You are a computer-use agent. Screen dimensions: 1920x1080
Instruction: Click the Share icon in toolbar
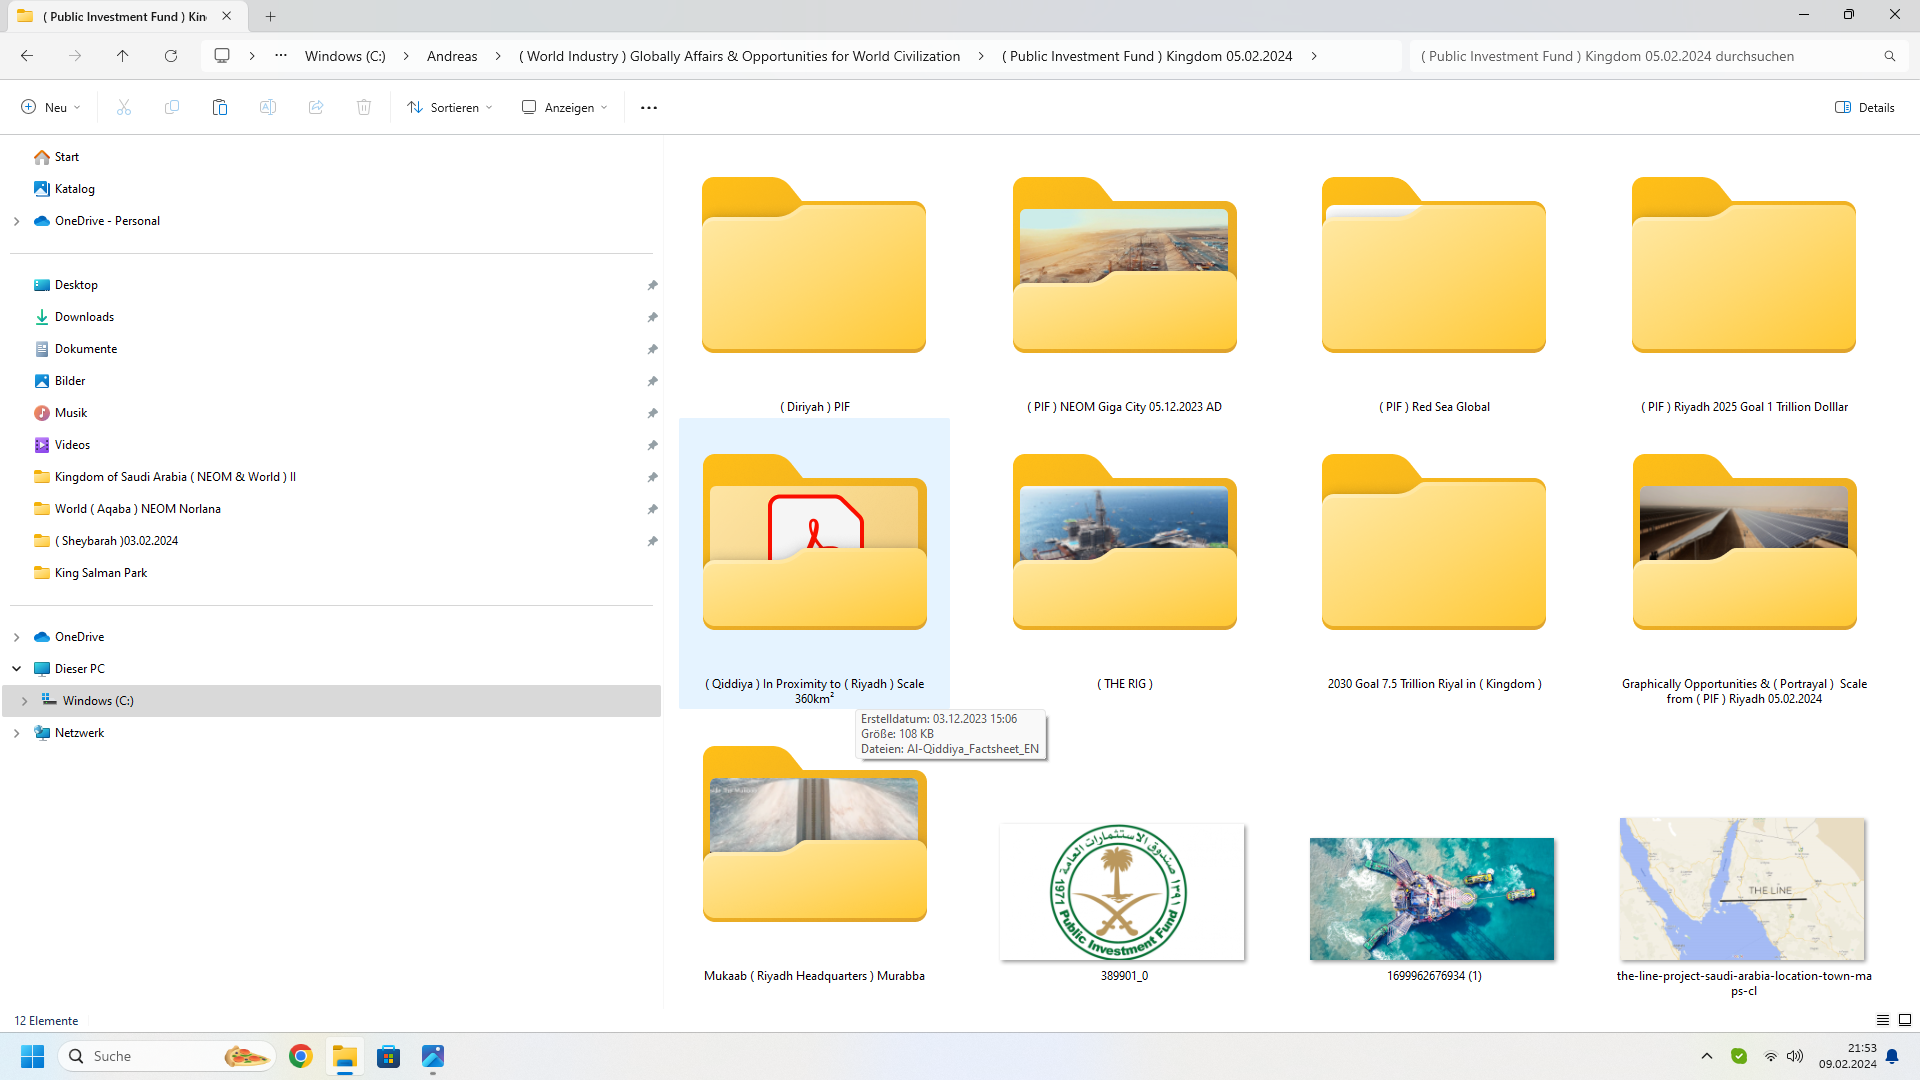pyautogui.click(x=316, y=107)
